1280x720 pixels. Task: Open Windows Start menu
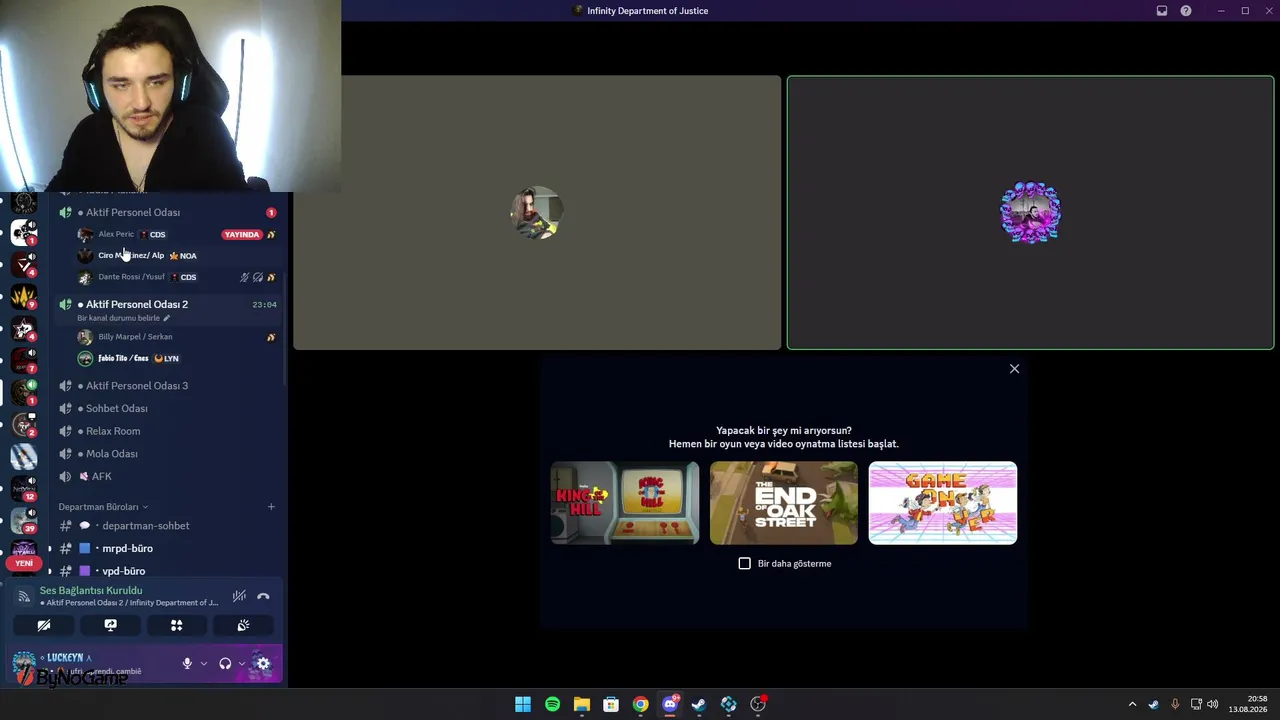click(523, 705)
